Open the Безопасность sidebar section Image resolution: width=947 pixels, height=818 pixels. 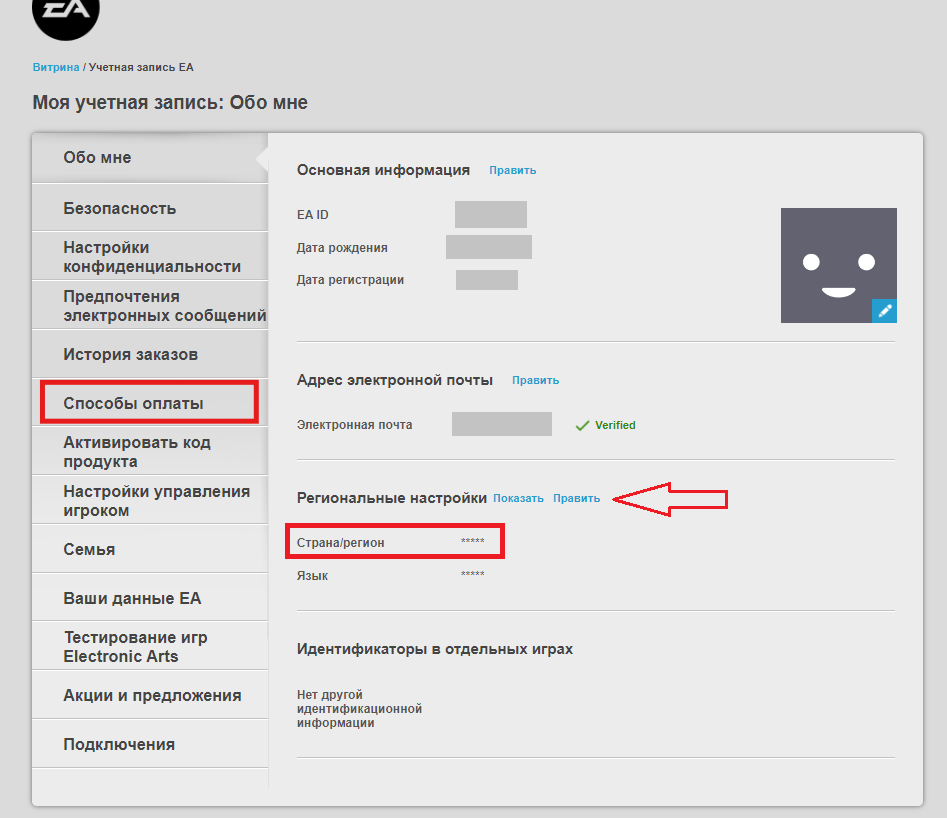click(119, 208)
